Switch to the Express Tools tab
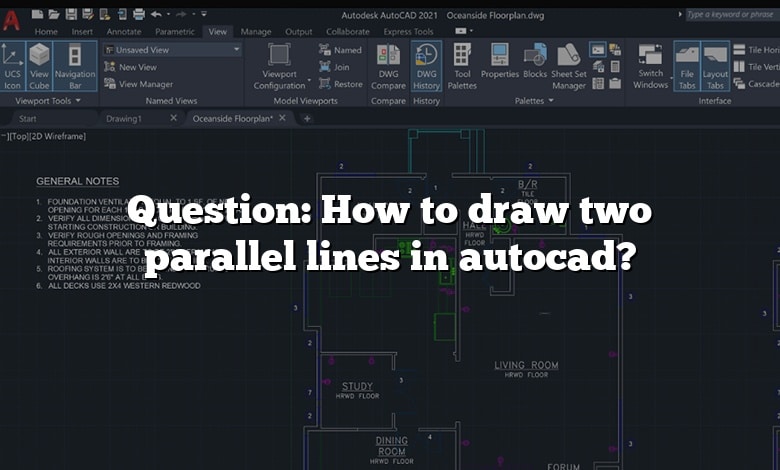Image resolution: width=780 pixels, height=470 pixels. pos(408,32)
